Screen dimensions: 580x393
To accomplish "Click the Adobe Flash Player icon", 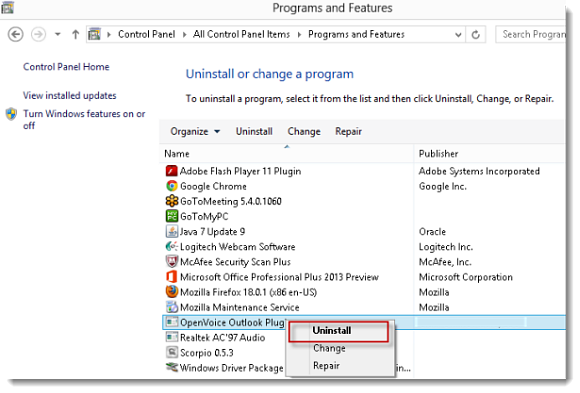I will pyautogui.click(x=172, y=171).
